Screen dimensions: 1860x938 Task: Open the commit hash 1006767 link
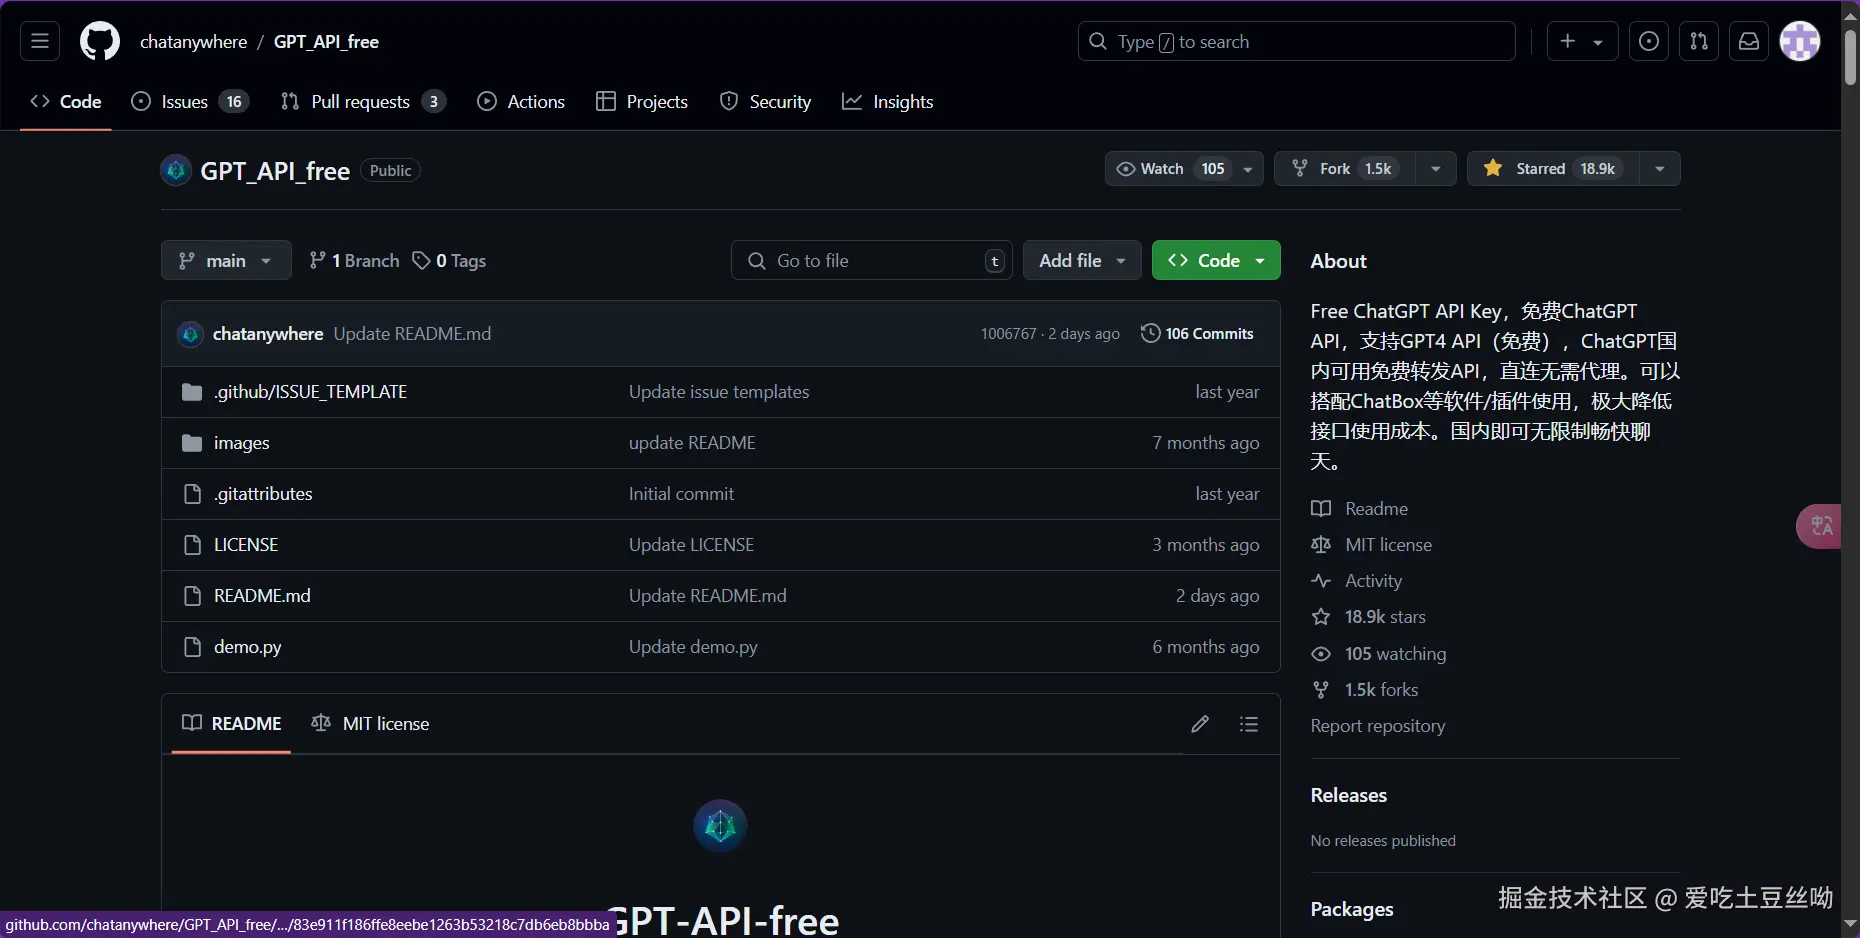[1008, 334]
